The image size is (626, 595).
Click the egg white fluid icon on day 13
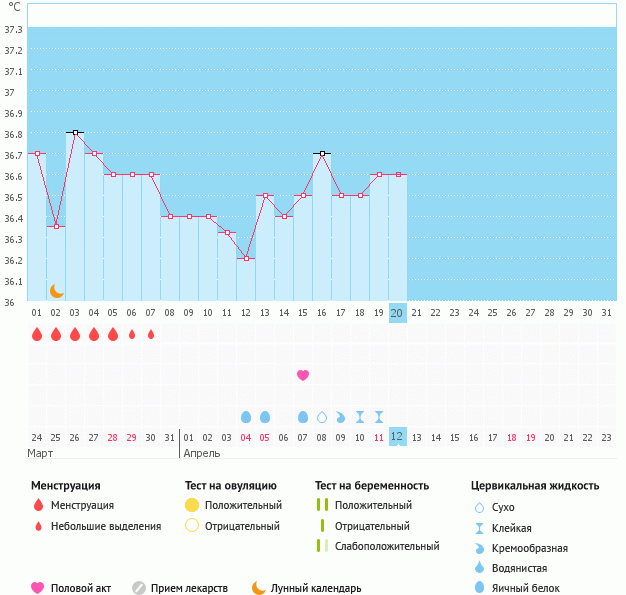(265, 416)
